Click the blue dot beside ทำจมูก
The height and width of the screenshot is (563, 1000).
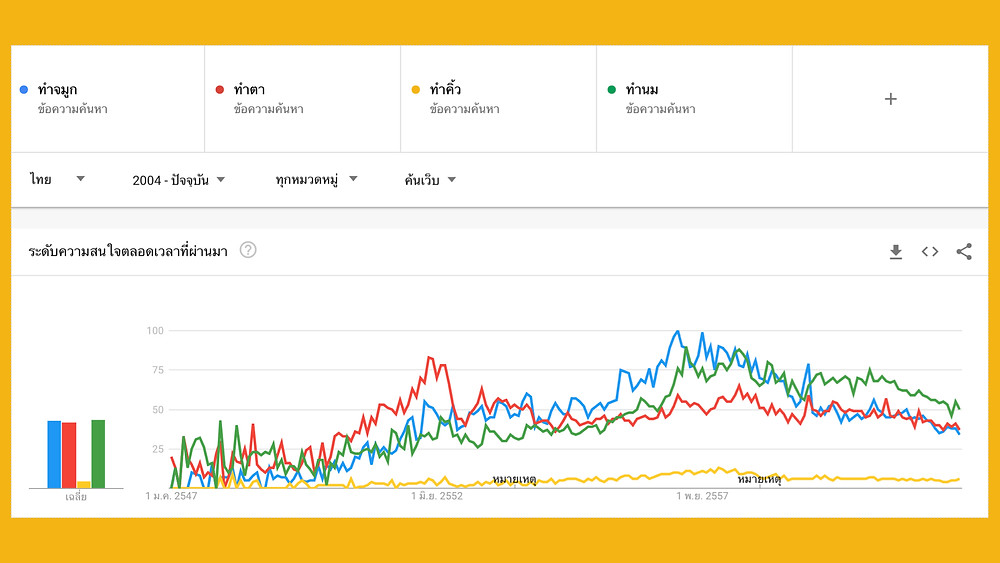[24, 90]
